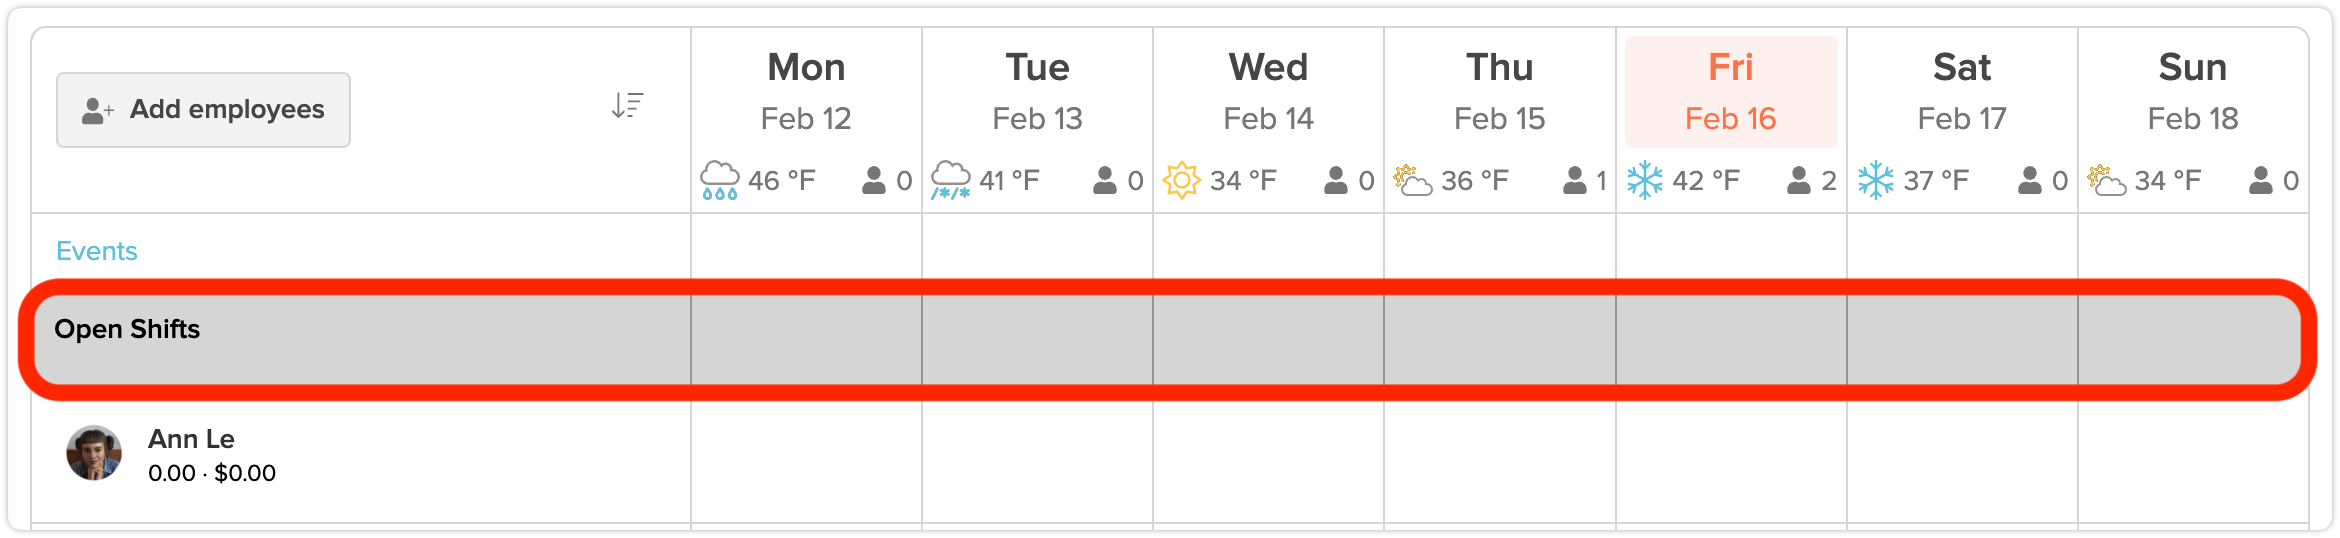Click the Open Shifts row label

[x=127, y=329]
